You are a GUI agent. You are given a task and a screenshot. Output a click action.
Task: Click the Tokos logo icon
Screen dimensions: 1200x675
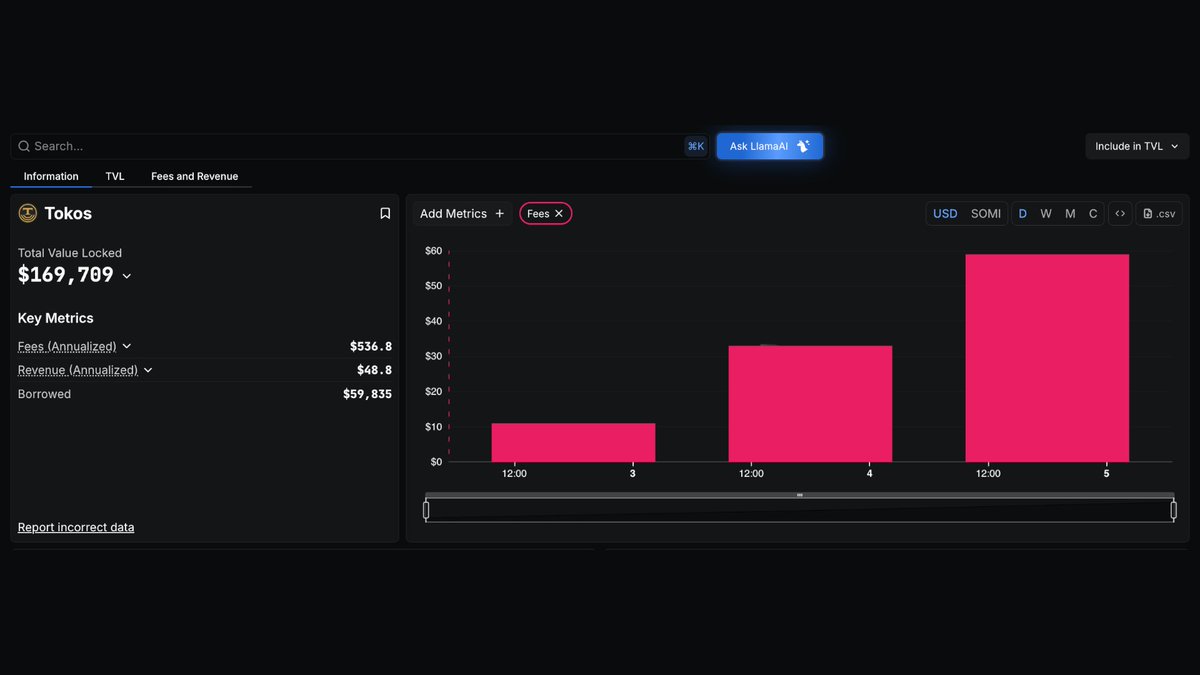click(28, 213)
